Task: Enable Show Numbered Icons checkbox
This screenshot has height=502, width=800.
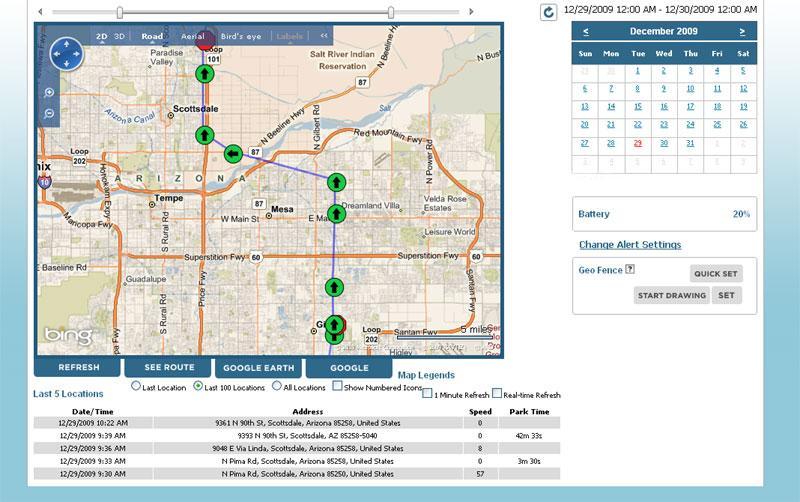Action: click(x=337, y=386)
